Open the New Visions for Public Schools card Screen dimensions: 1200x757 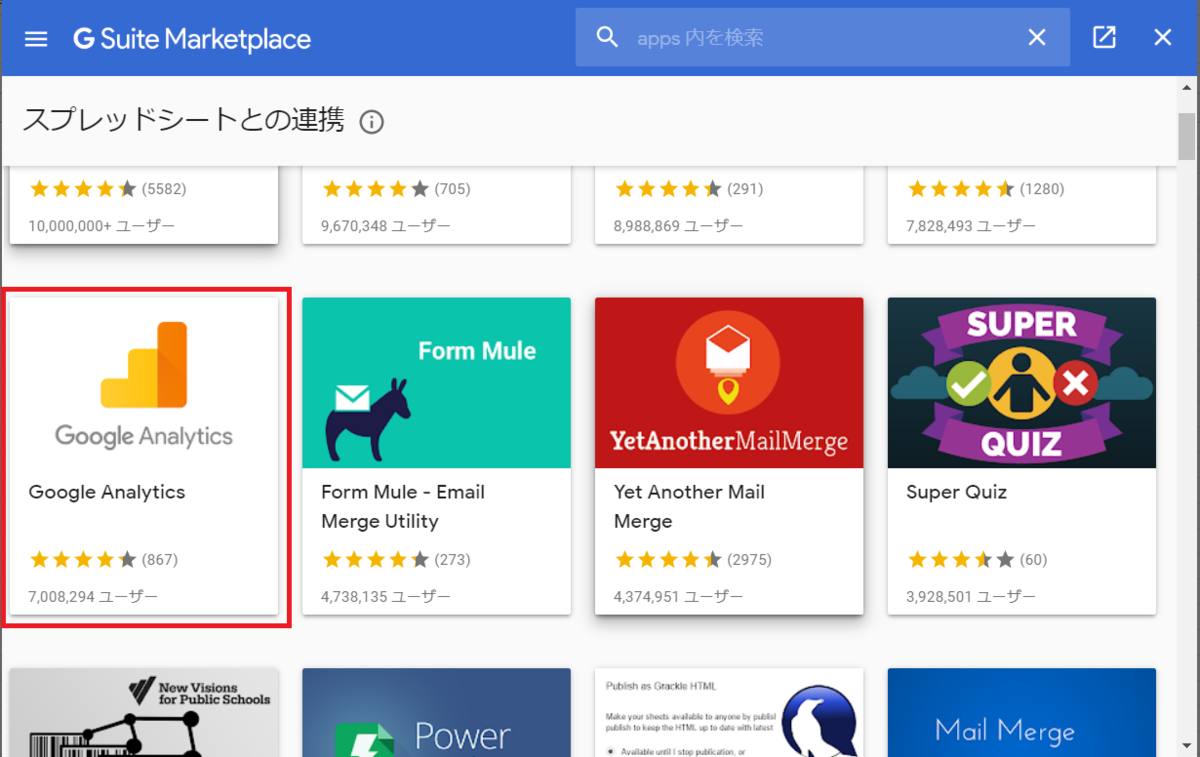pyautogui.click(x=144, y=712)
